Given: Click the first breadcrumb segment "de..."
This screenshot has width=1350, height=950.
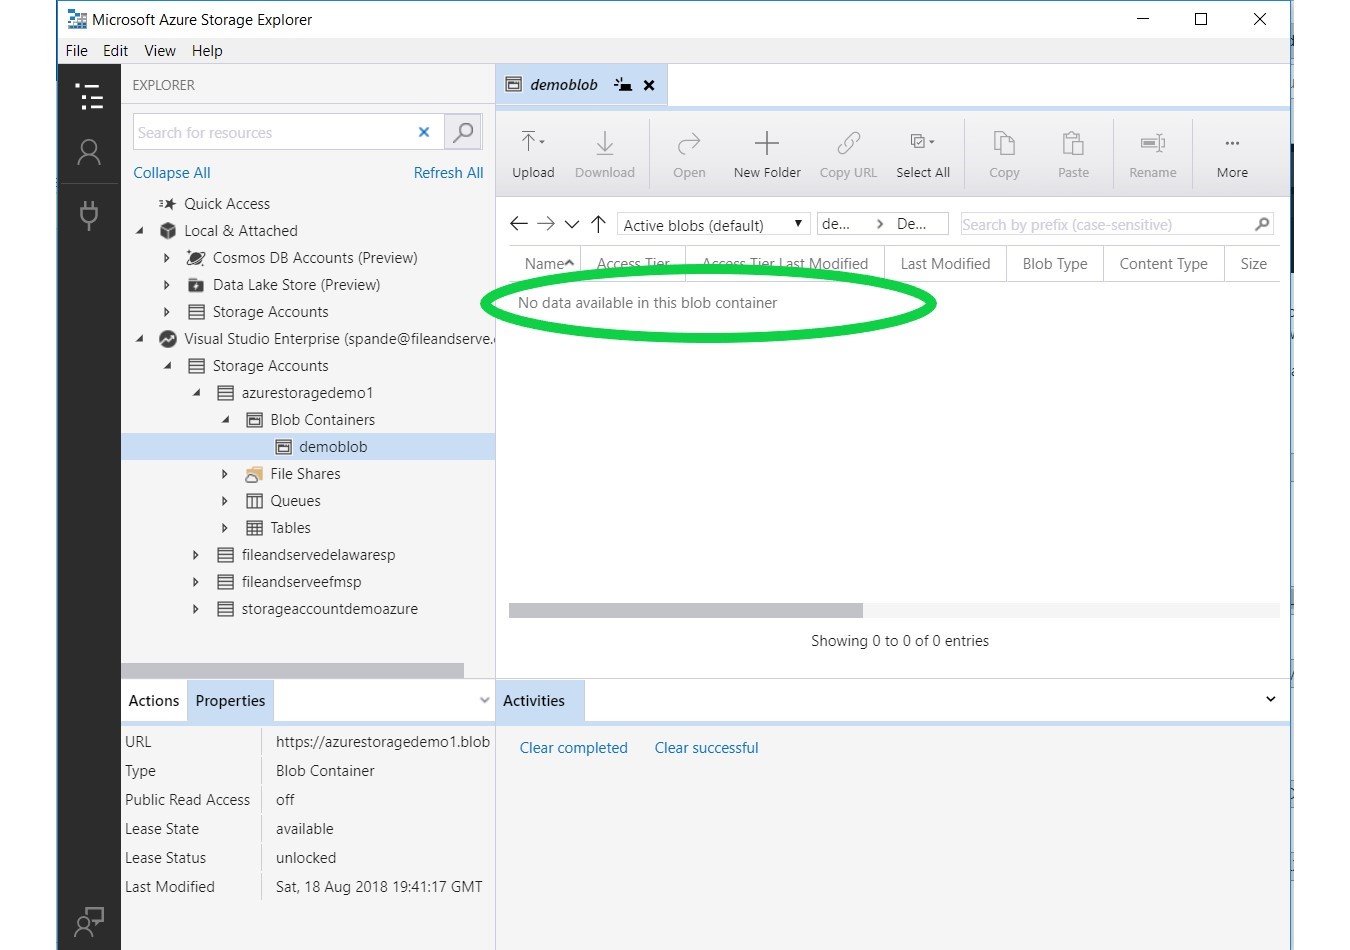Looking at the screenshot, I should [837, 224].
